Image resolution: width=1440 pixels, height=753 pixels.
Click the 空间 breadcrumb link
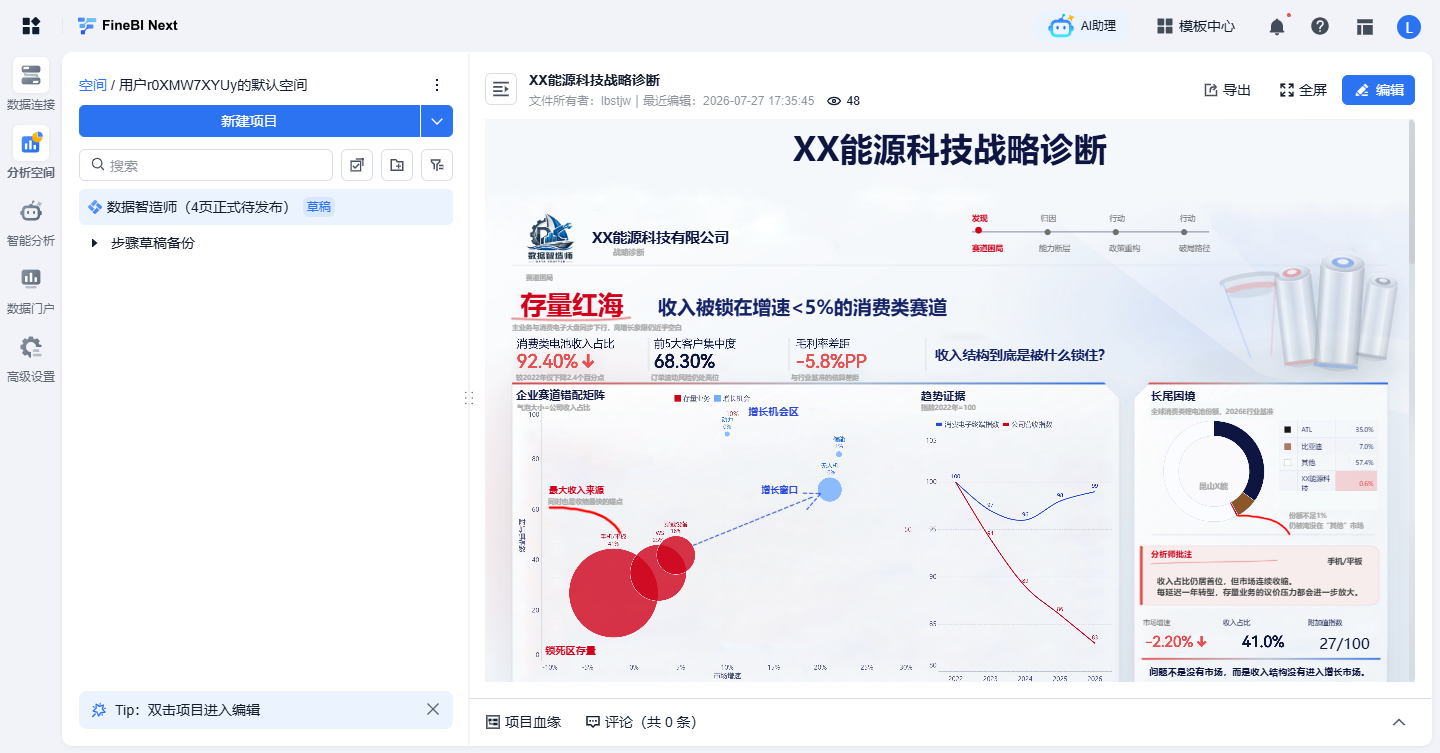click(x=93, y=85)
